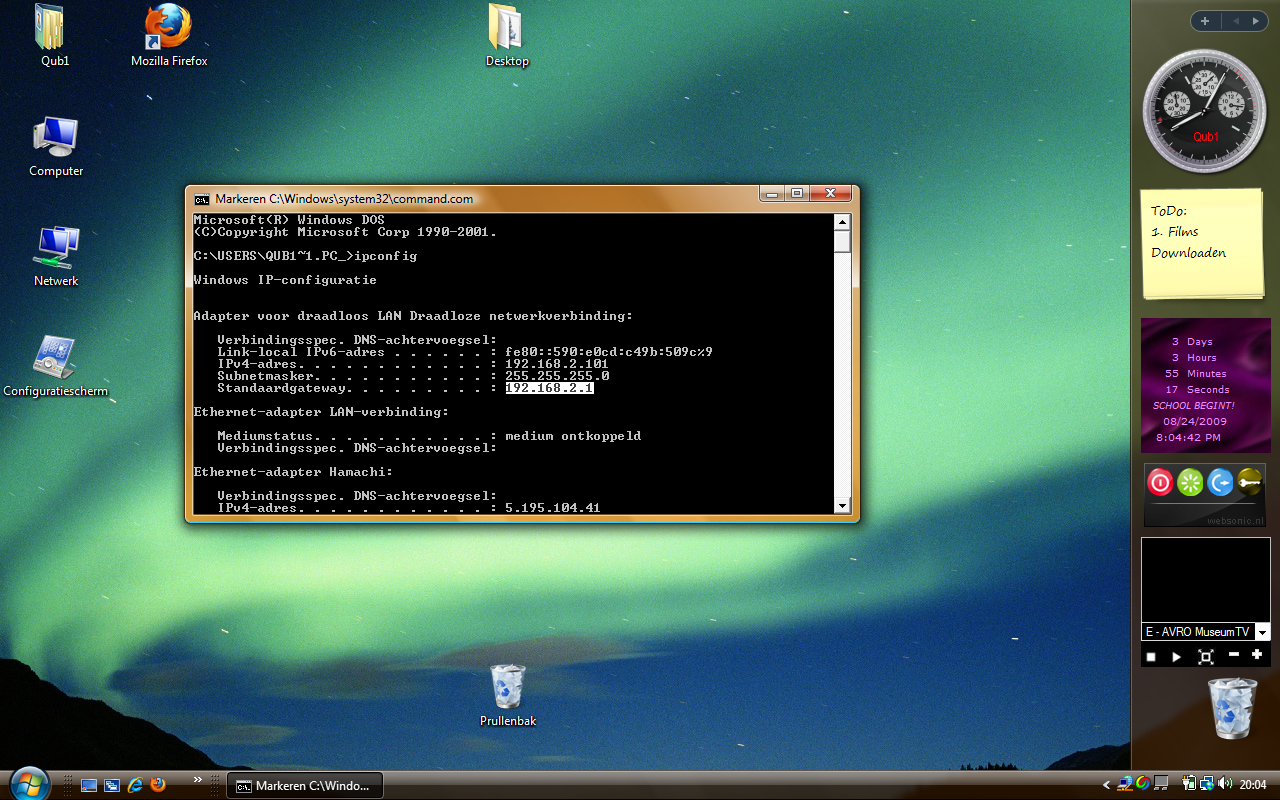Click the subnet mask 255.255.255.0
1280x800 pixels.
coord(557,376)
